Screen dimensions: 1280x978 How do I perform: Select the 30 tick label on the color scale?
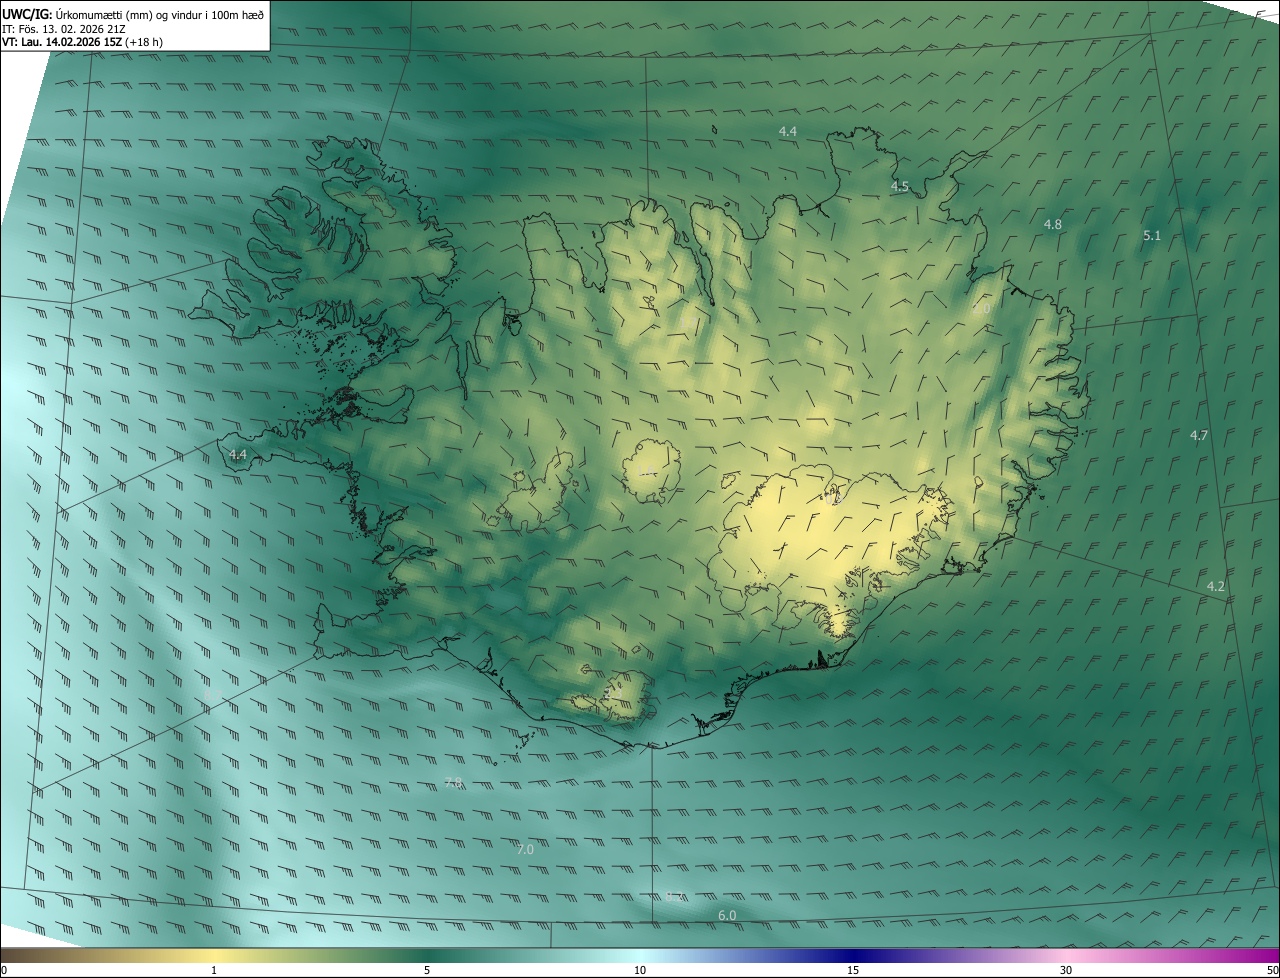pyautogui.click(x=1066, y=971)
